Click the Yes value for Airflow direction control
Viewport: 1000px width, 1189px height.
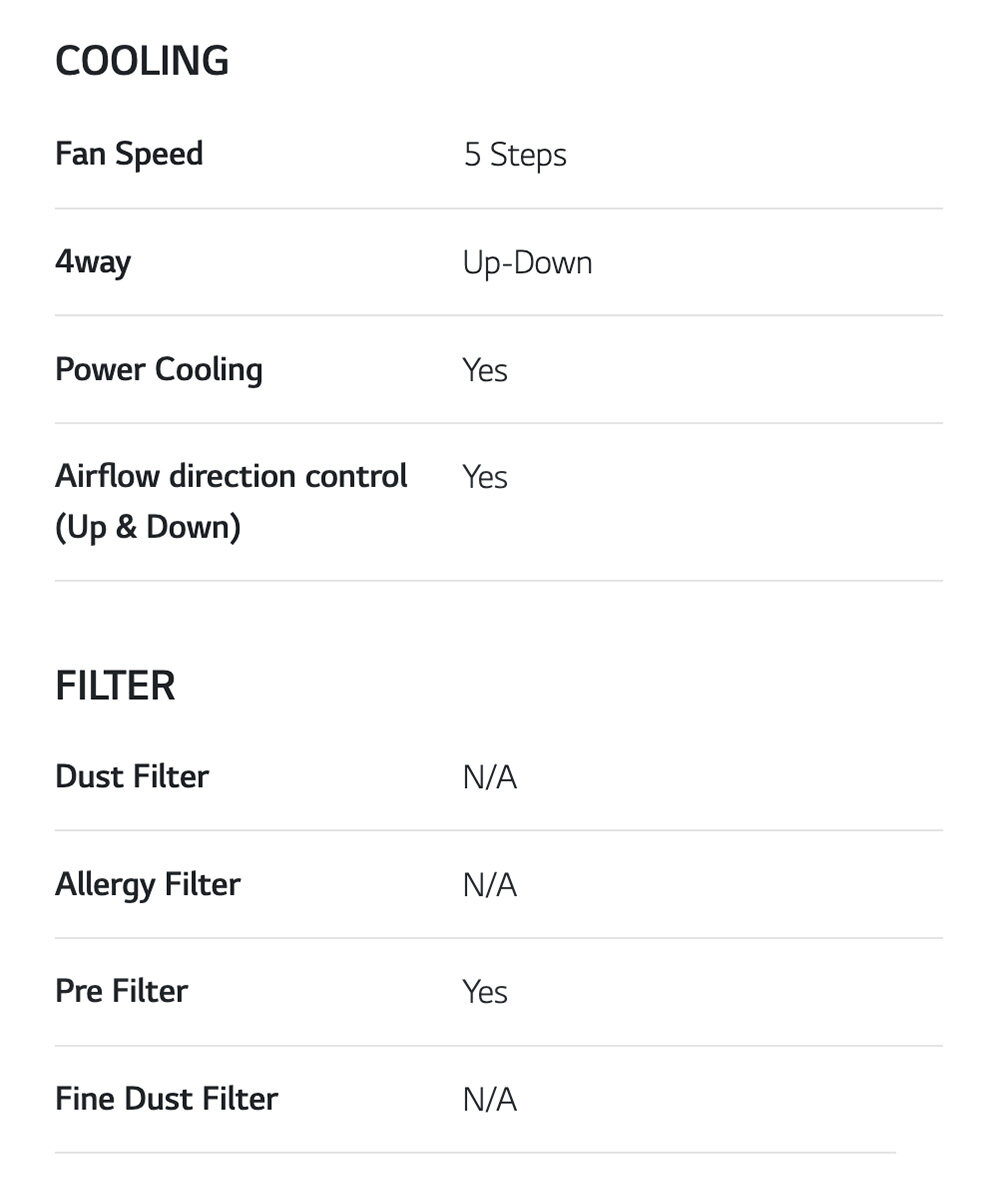(x=485, y=477)
